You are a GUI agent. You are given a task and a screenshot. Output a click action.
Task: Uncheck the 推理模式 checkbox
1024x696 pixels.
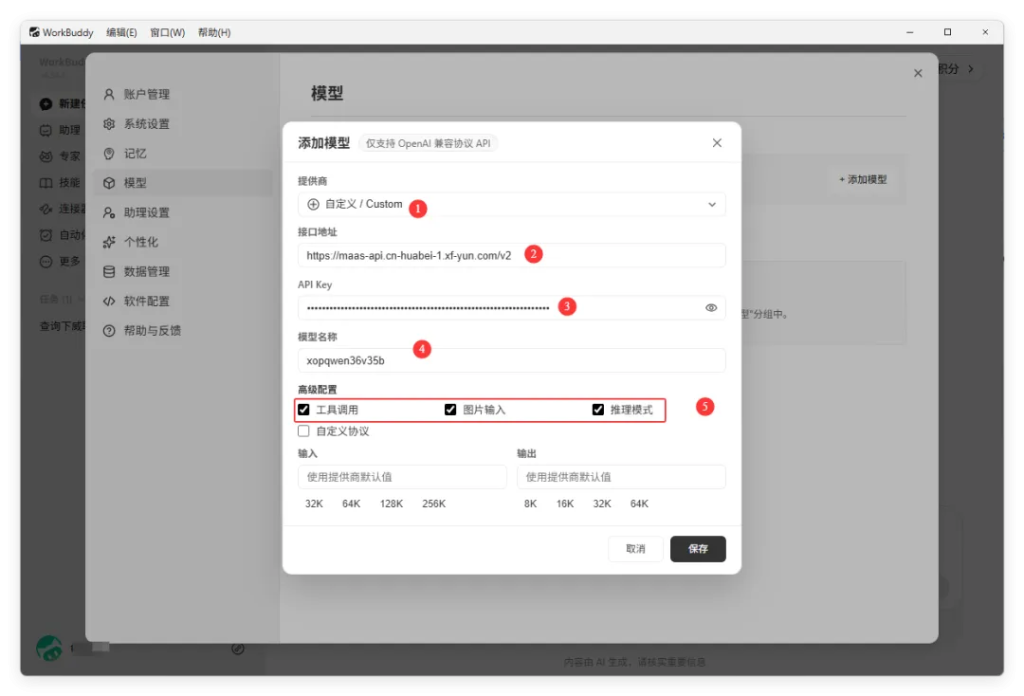tap(598, 409)
